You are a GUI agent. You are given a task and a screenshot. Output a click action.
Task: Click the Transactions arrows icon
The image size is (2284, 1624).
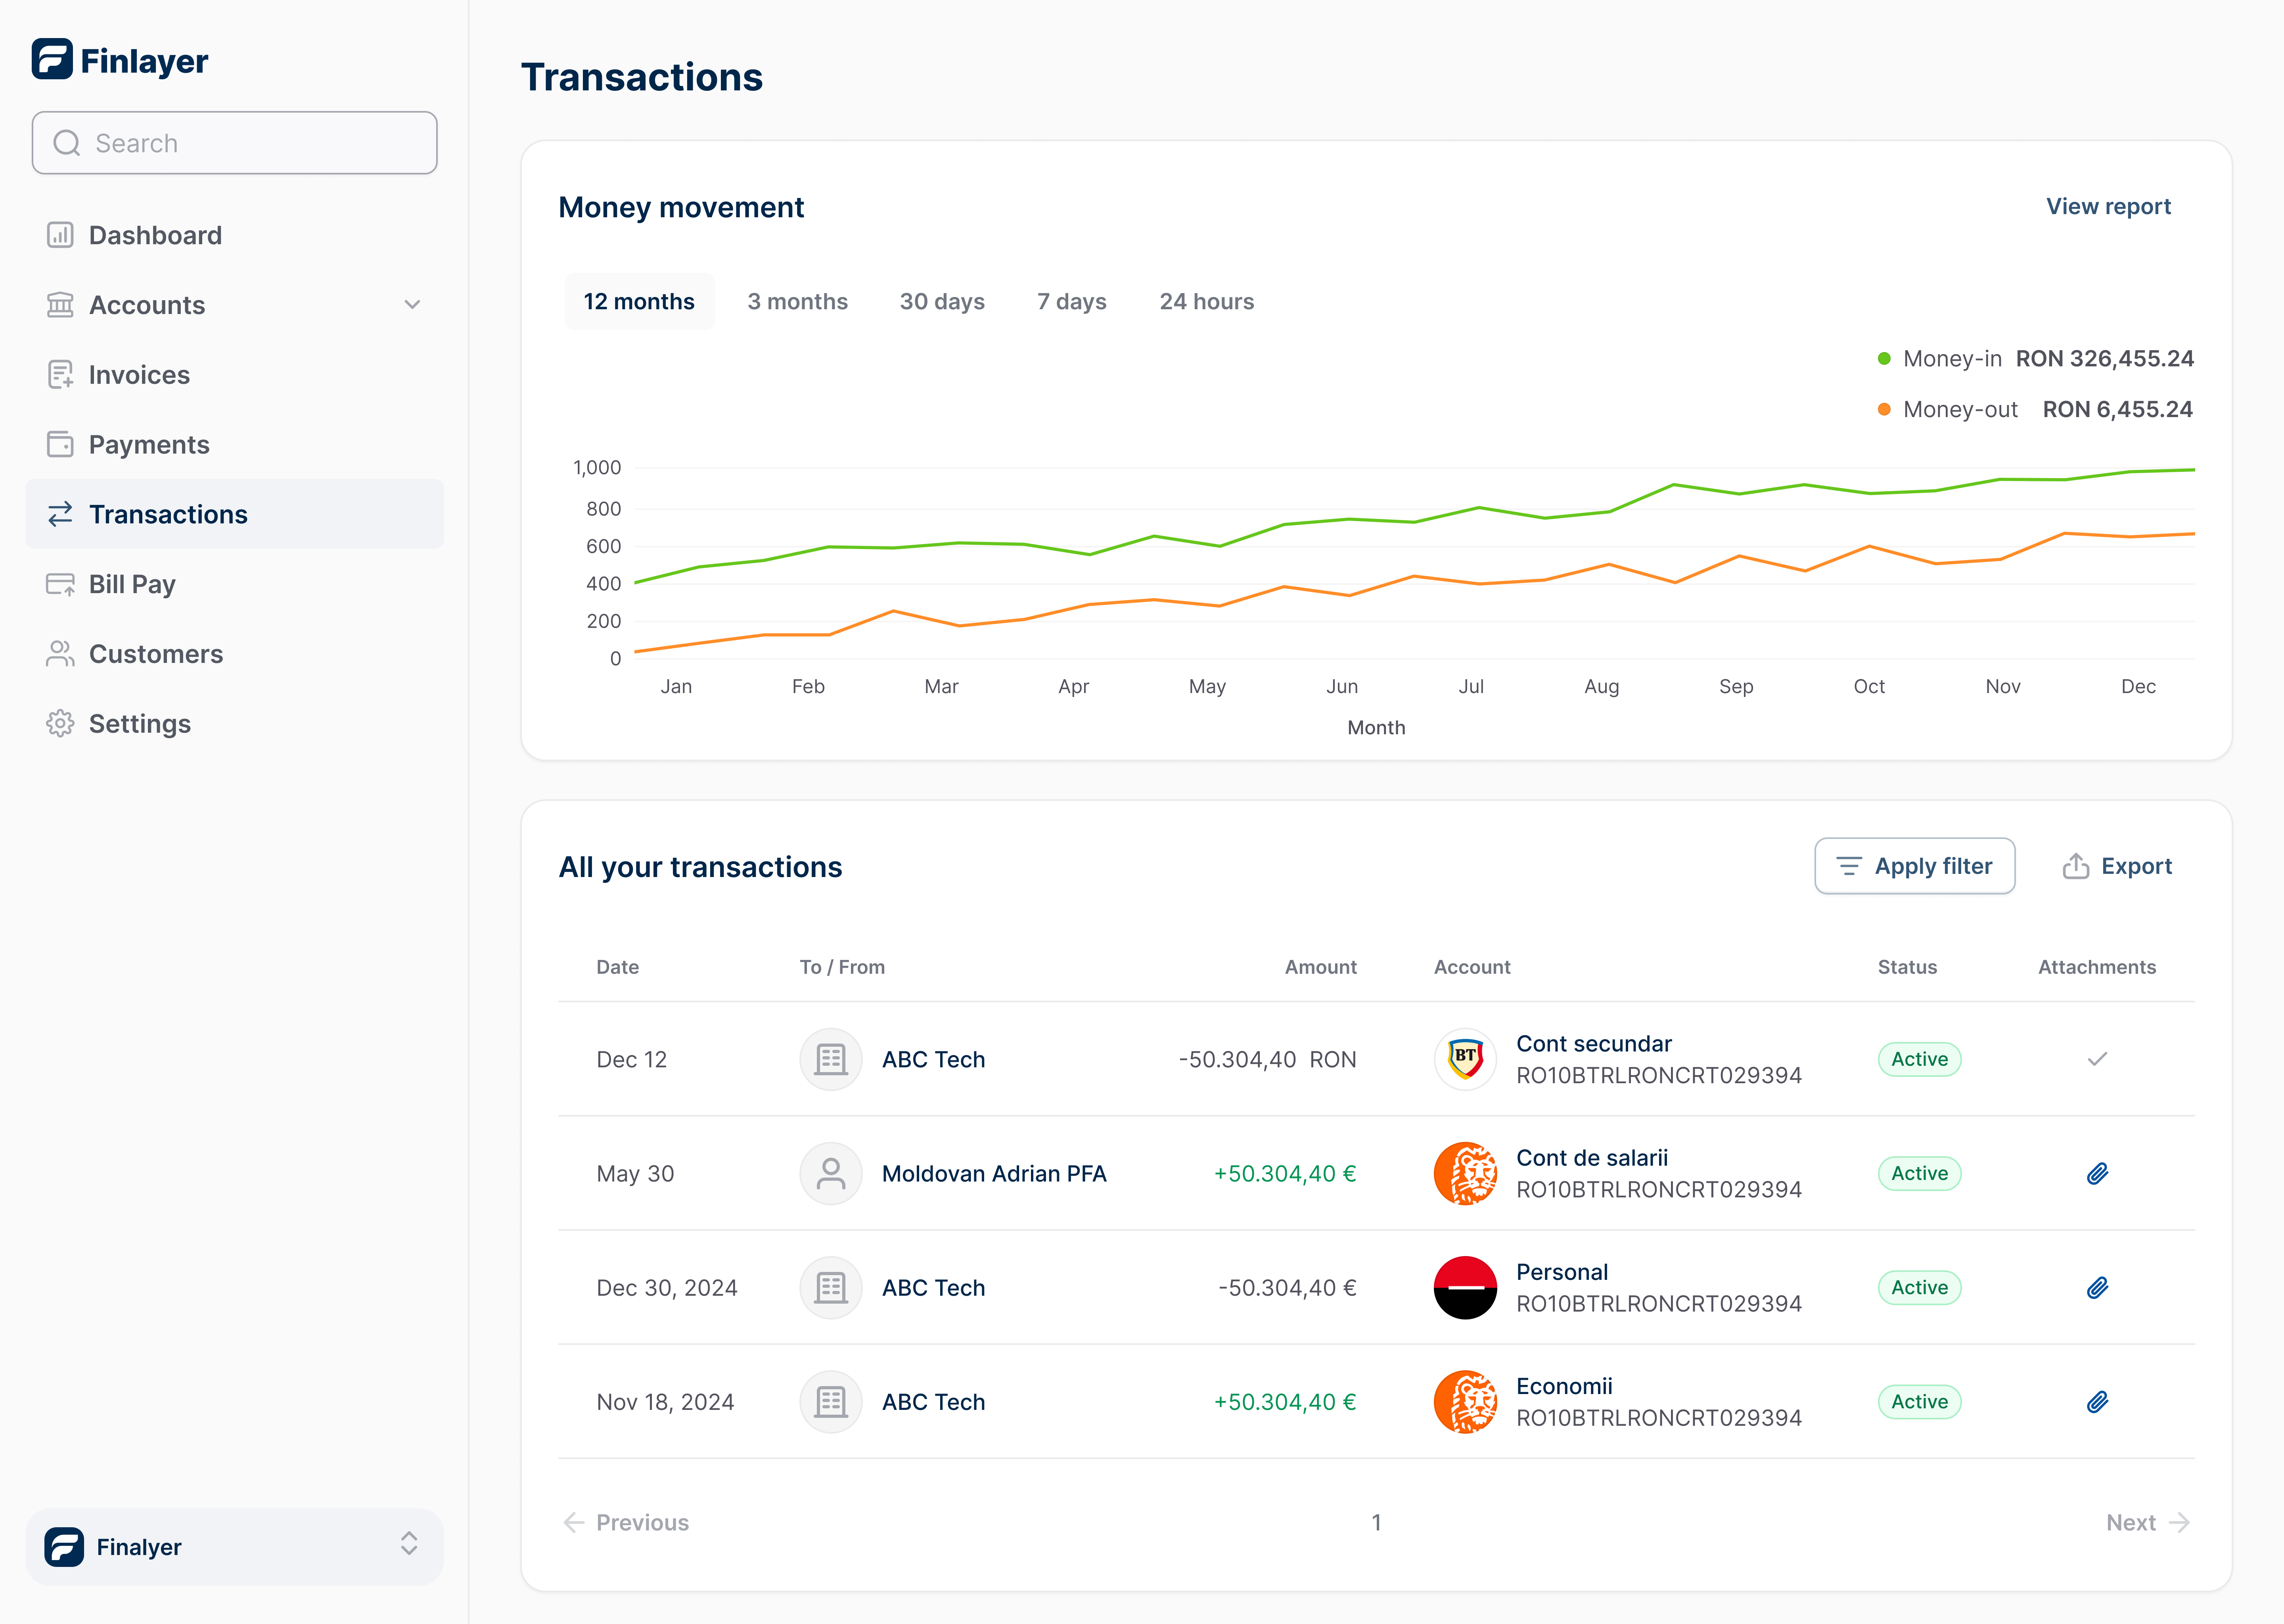point(60,513)
